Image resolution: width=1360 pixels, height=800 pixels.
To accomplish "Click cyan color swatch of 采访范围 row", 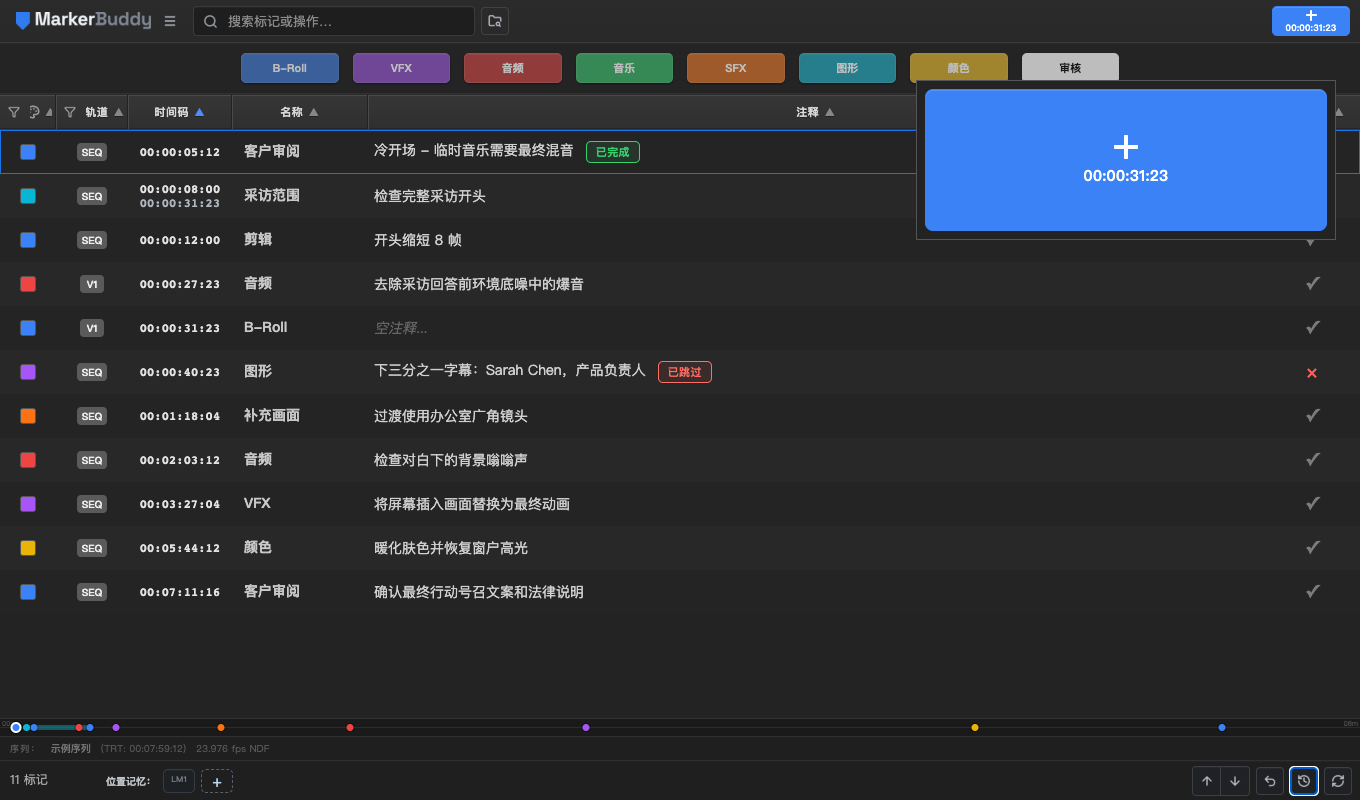I will [x=28, y=196].
